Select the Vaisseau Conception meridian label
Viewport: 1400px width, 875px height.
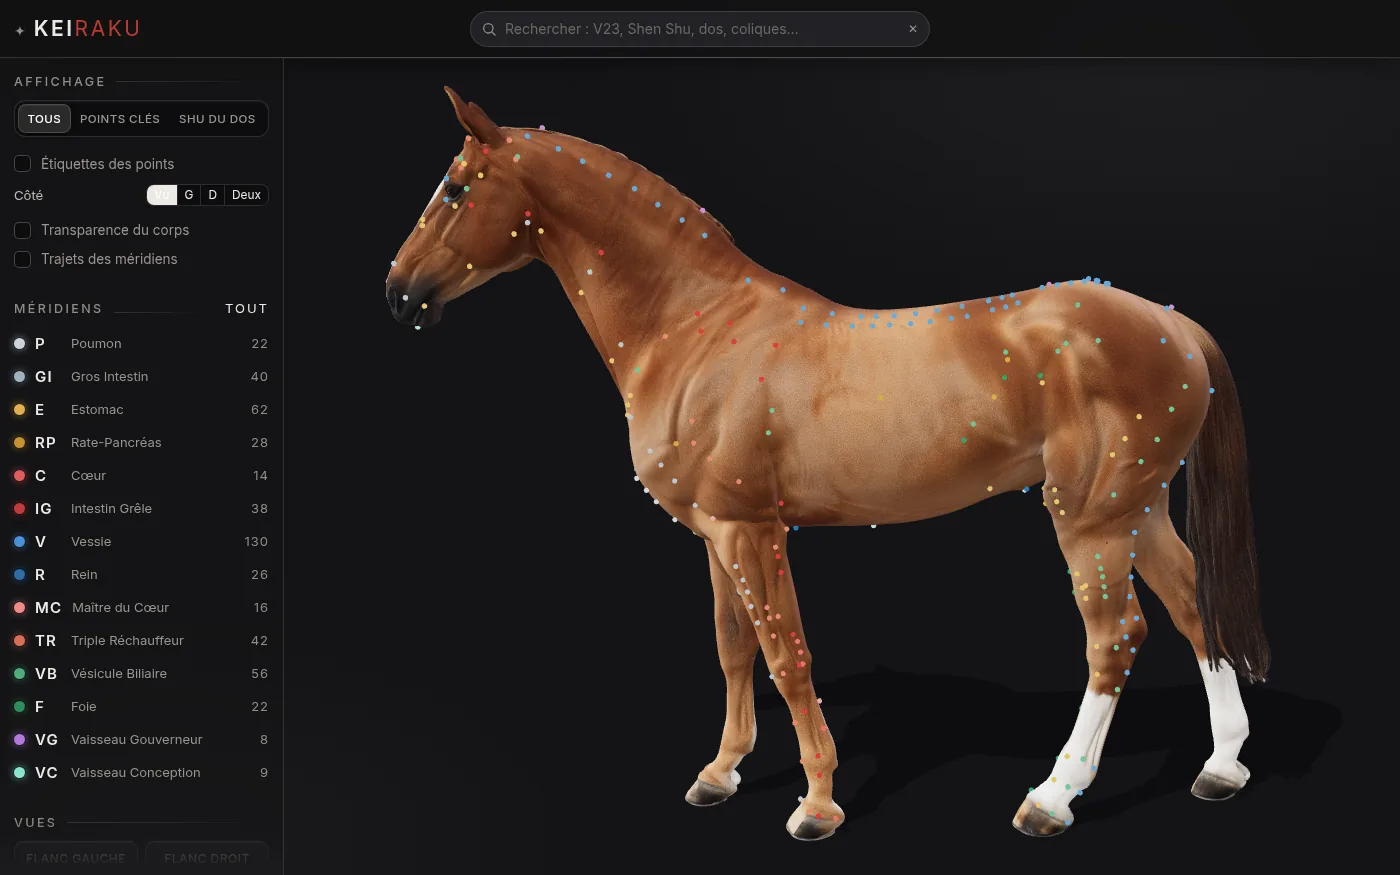136,773
